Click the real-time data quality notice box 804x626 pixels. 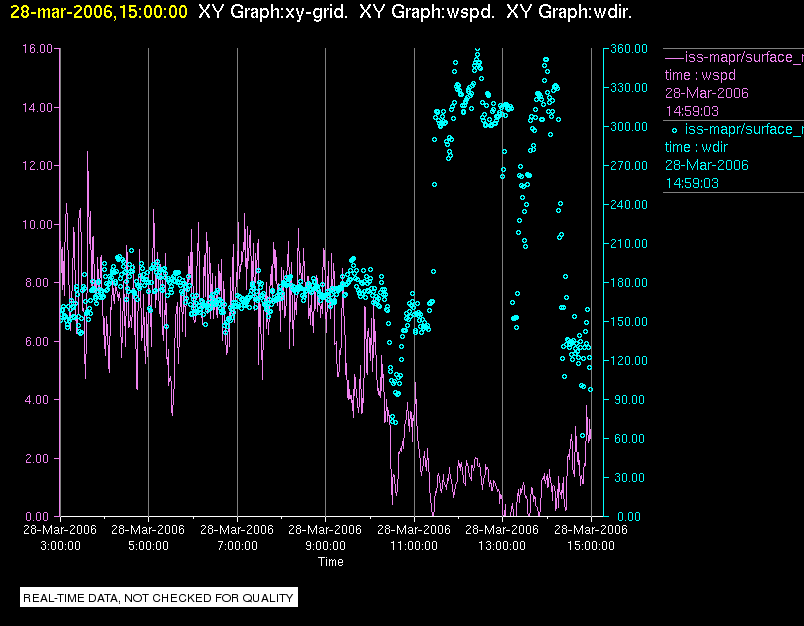pos(159,598)
